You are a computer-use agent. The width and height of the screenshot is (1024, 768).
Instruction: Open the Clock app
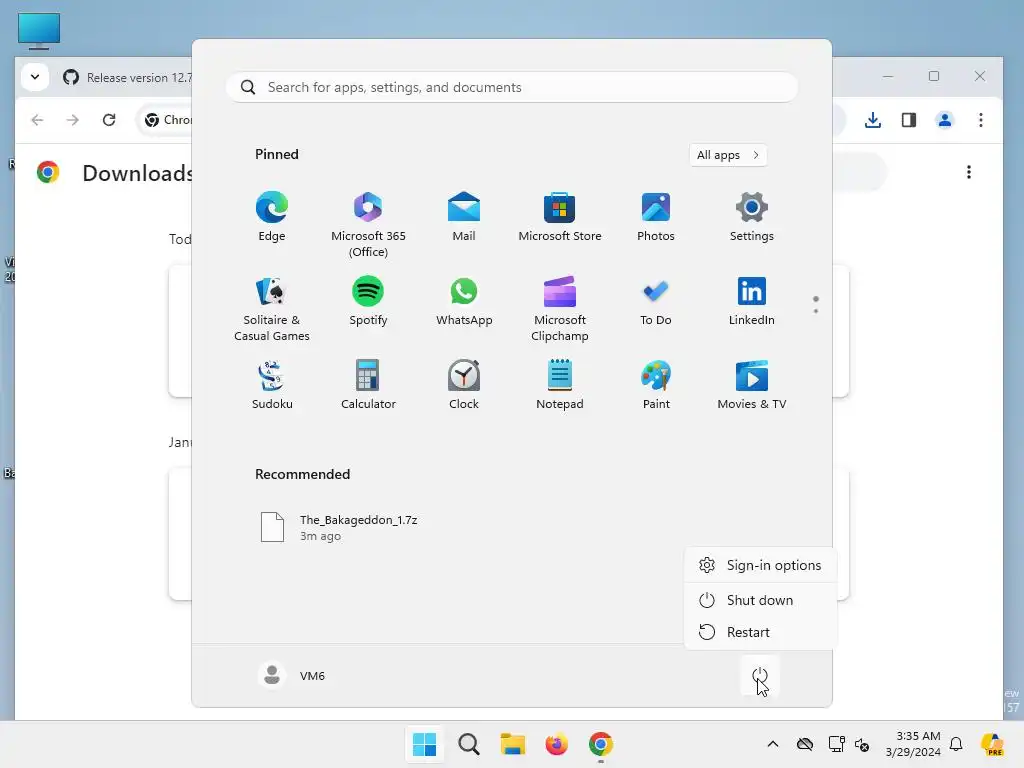pos(464,385)
